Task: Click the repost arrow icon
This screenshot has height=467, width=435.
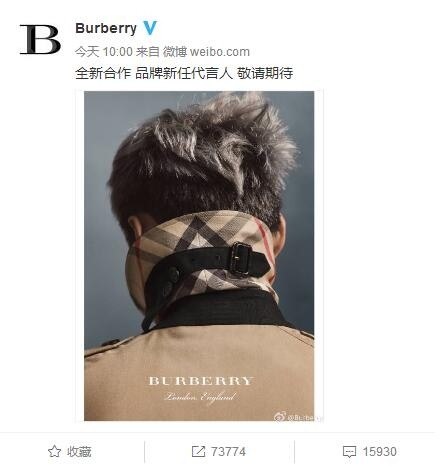Action: (198, 452)
